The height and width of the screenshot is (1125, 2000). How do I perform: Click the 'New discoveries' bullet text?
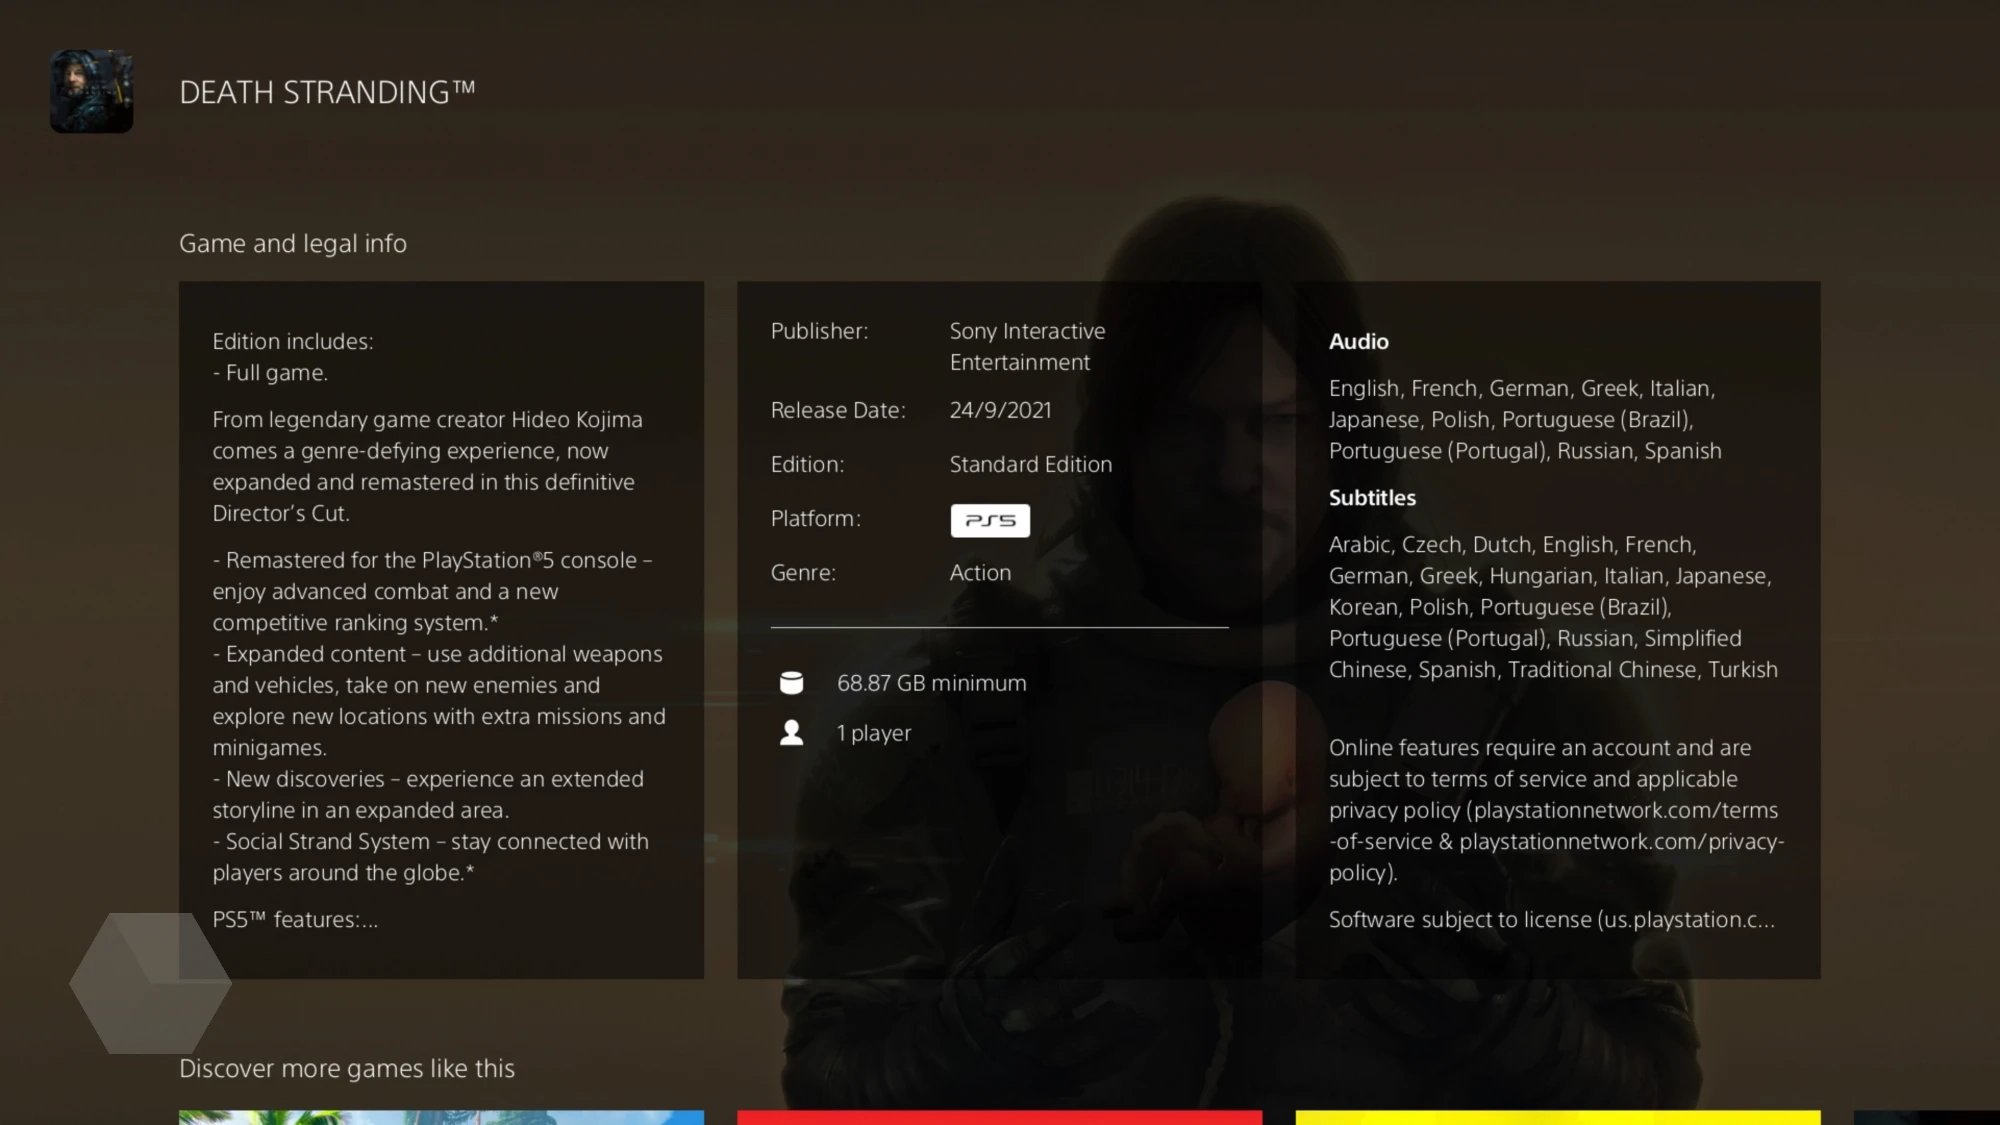428,794
